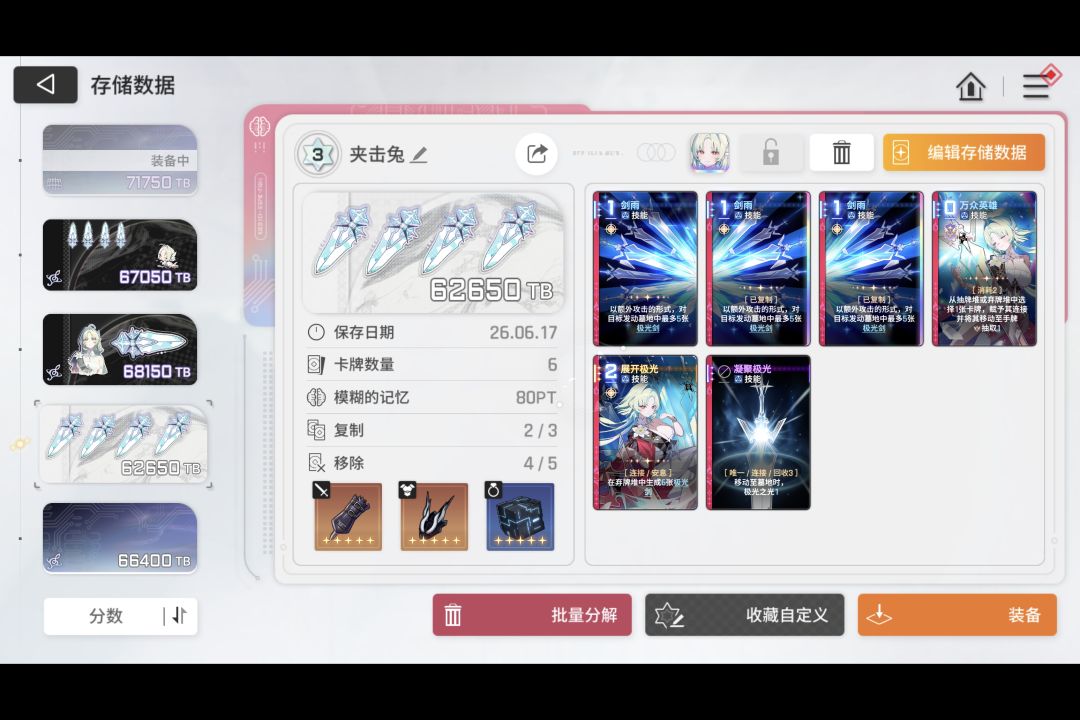Screen dimensions: 1080x720
Task: Click the plus-card icon on 编辑存储数据
Action: 900,152
